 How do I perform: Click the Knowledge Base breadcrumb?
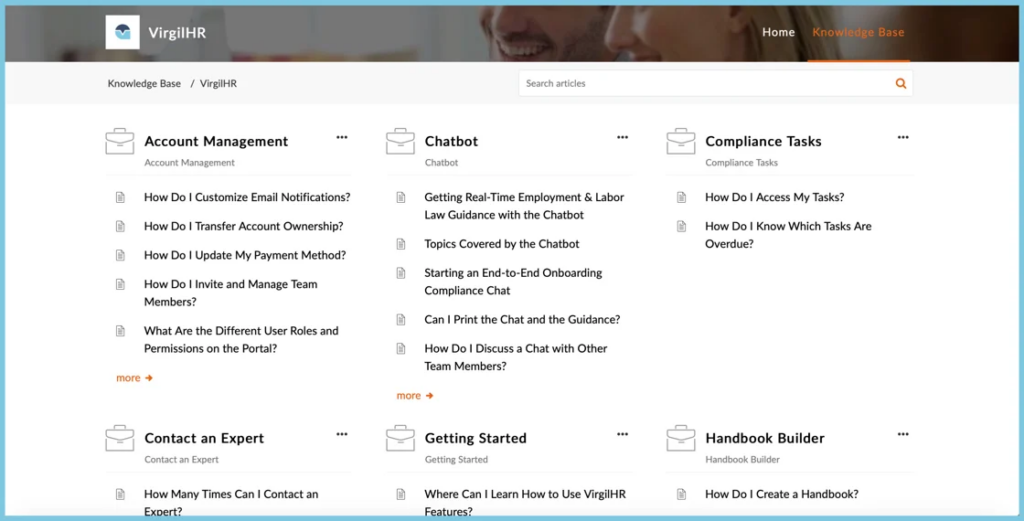point(144,84)
